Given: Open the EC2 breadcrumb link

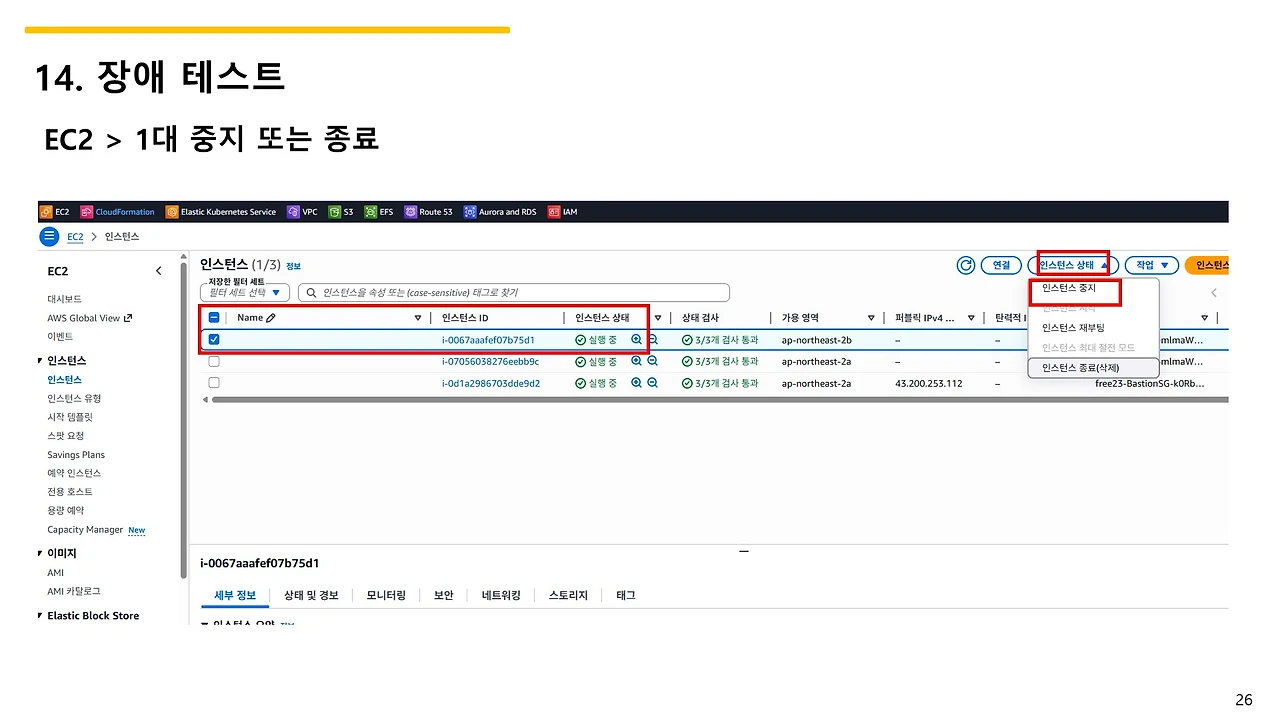Looking at the screenshot, I should pyautogui.click(x=75, y=237).
